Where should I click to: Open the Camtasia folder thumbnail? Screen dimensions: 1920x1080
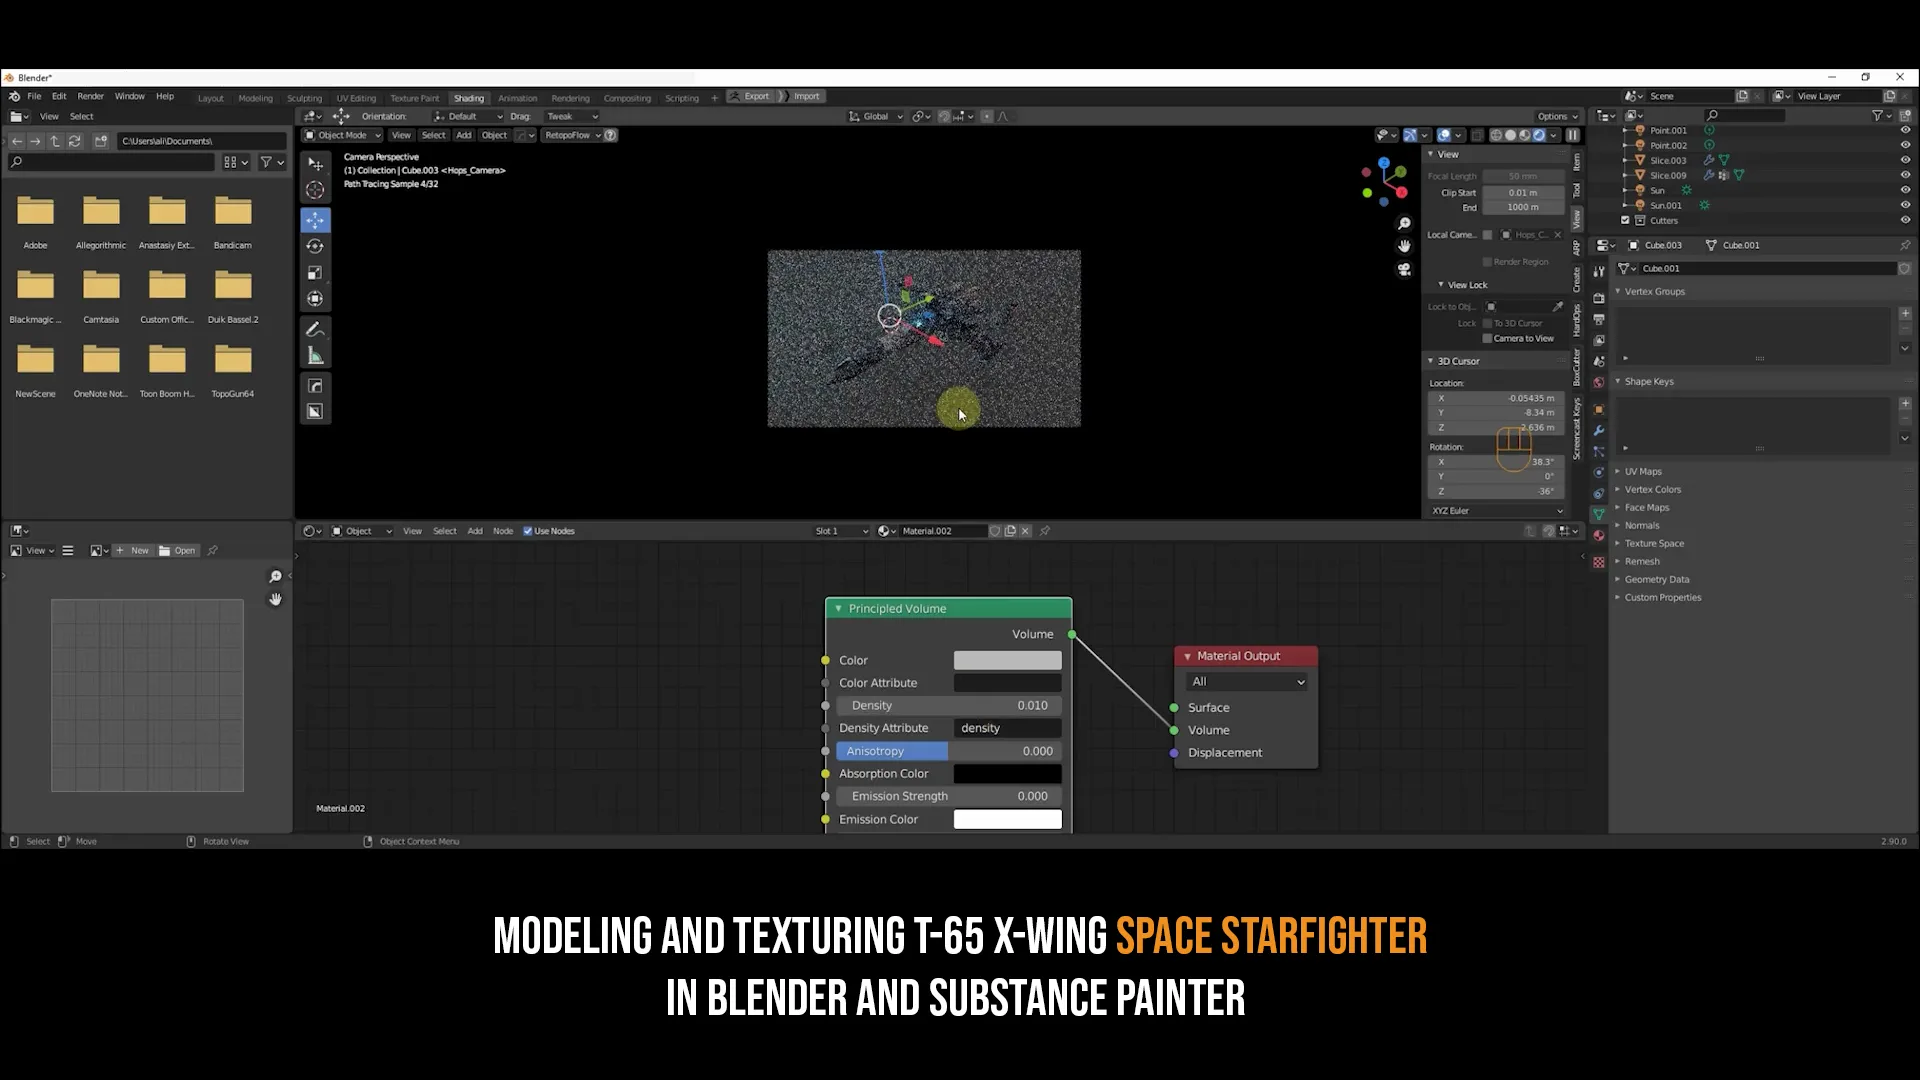(101, 296)
